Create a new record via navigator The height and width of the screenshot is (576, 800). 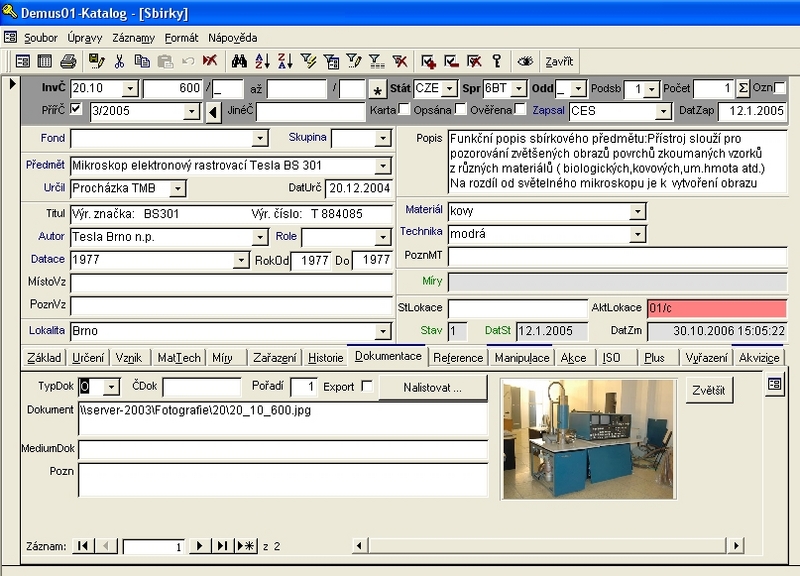point(245,546)
